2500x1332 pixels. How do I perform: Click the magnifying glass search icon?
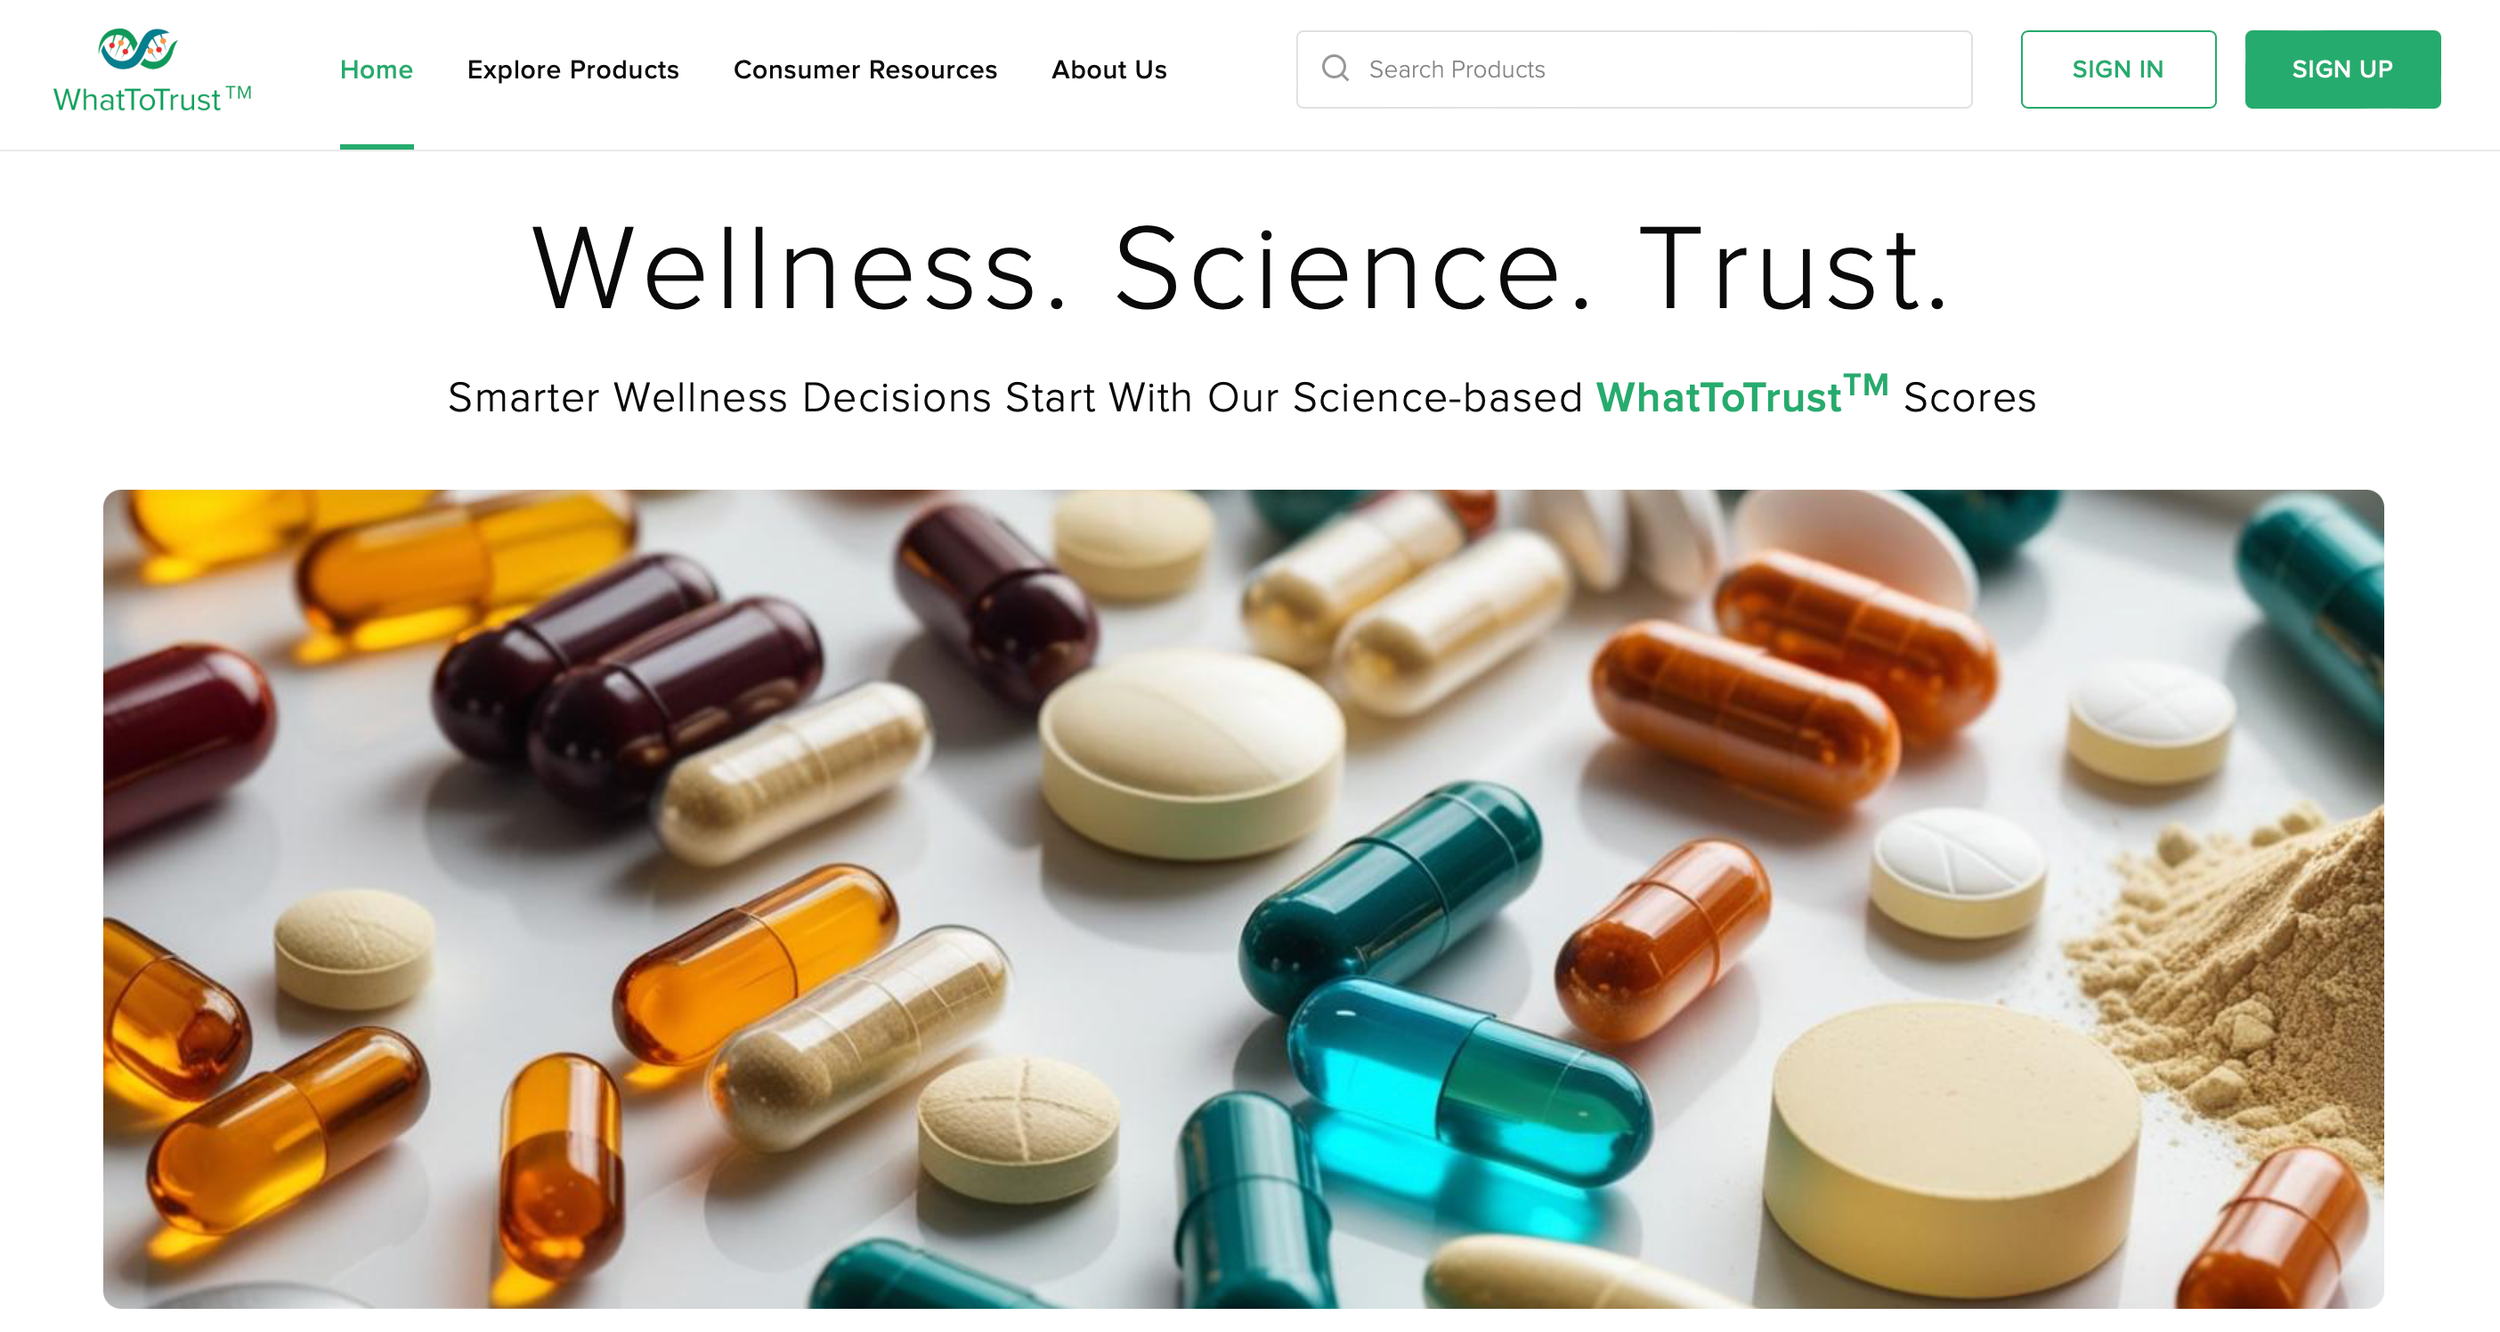pos(1335,68)
